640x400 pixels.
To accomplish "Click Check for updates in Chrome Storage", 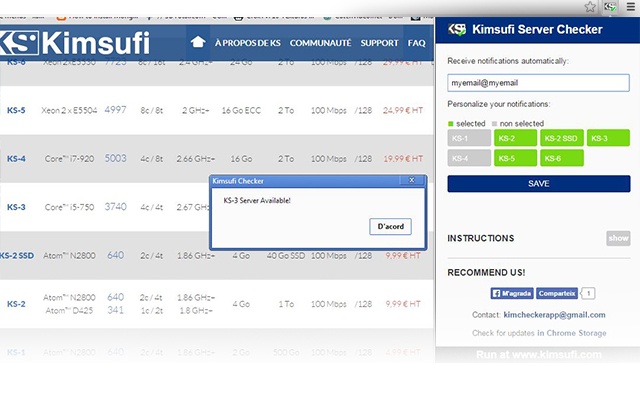I will [539, 333].
